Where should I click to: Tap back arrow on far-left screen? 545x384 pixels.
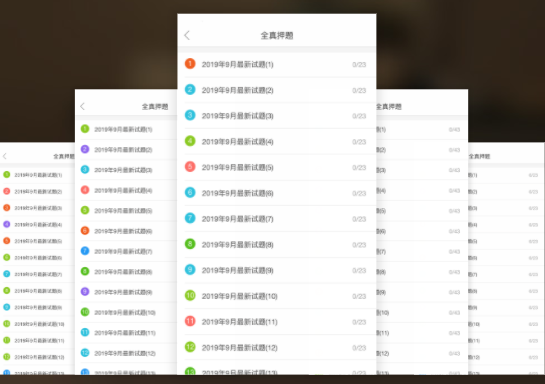(x=5, y=156)
